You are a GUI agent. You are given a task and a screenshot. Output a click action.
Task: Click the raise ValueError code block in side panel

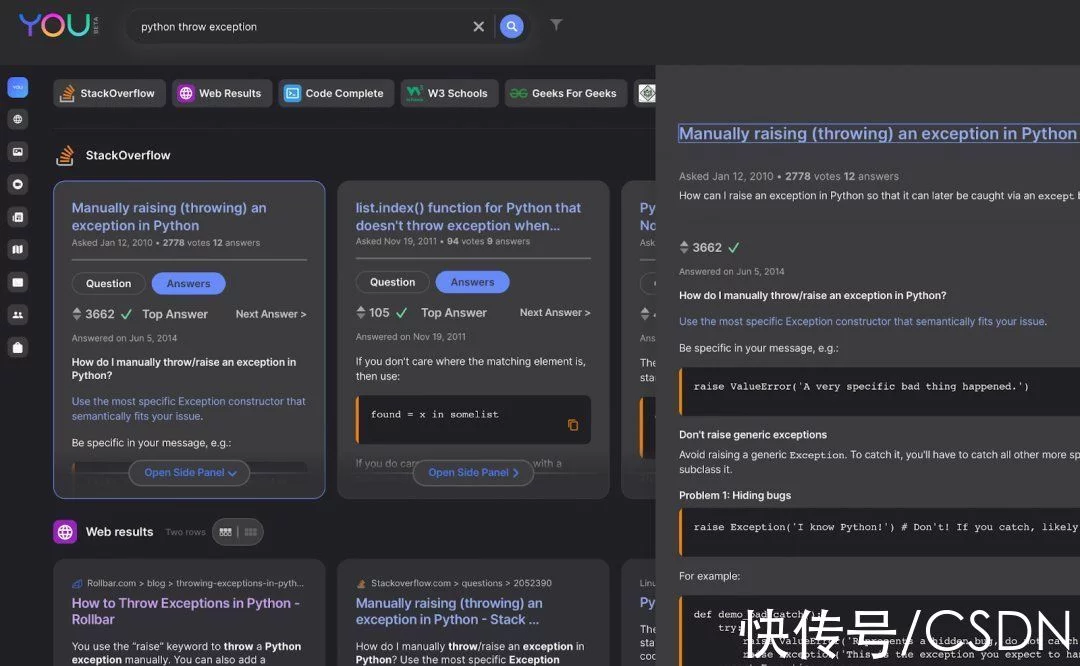(879, 391)
